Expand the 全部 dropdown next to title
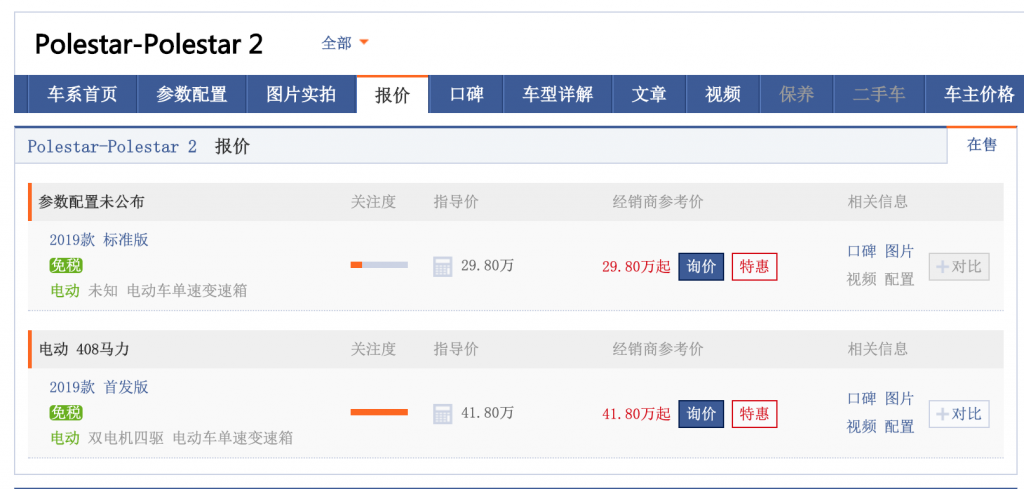Viewport: 1024px width, 489px height. pos(345,43)
